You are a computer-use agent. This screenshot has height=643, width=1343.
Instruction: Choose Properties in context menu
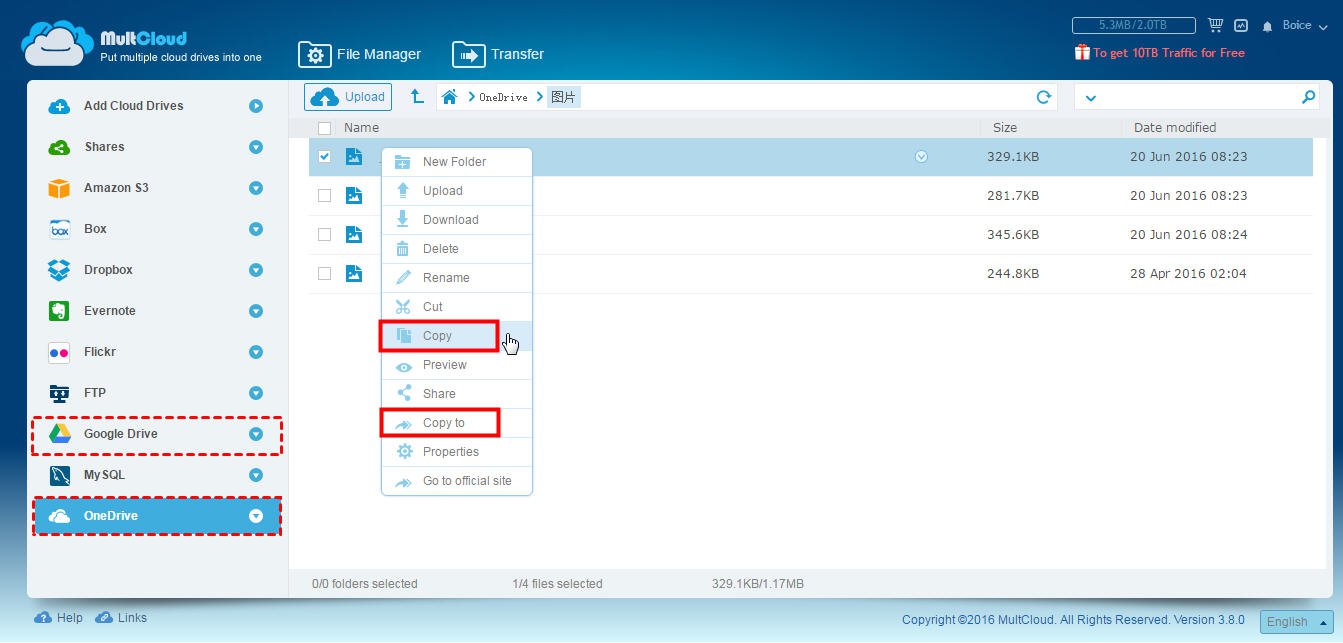[457, 452]
